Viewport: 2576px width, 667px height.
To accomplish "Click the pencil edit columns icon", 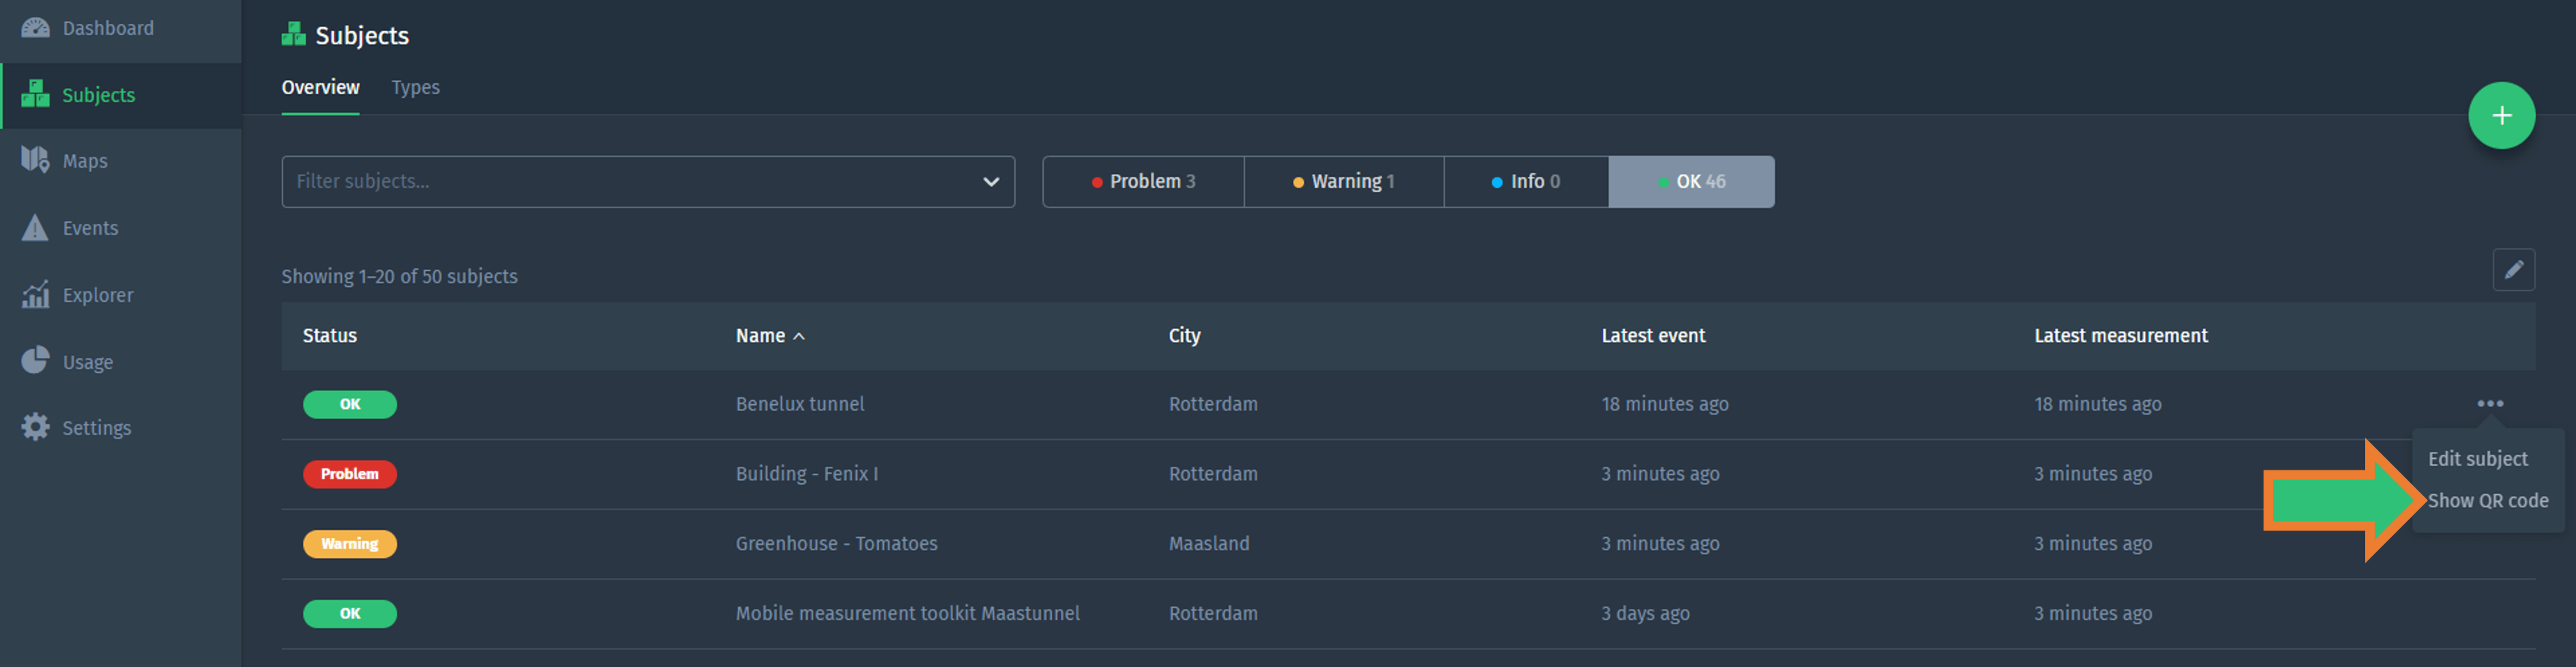I will tap(2512, 270).
